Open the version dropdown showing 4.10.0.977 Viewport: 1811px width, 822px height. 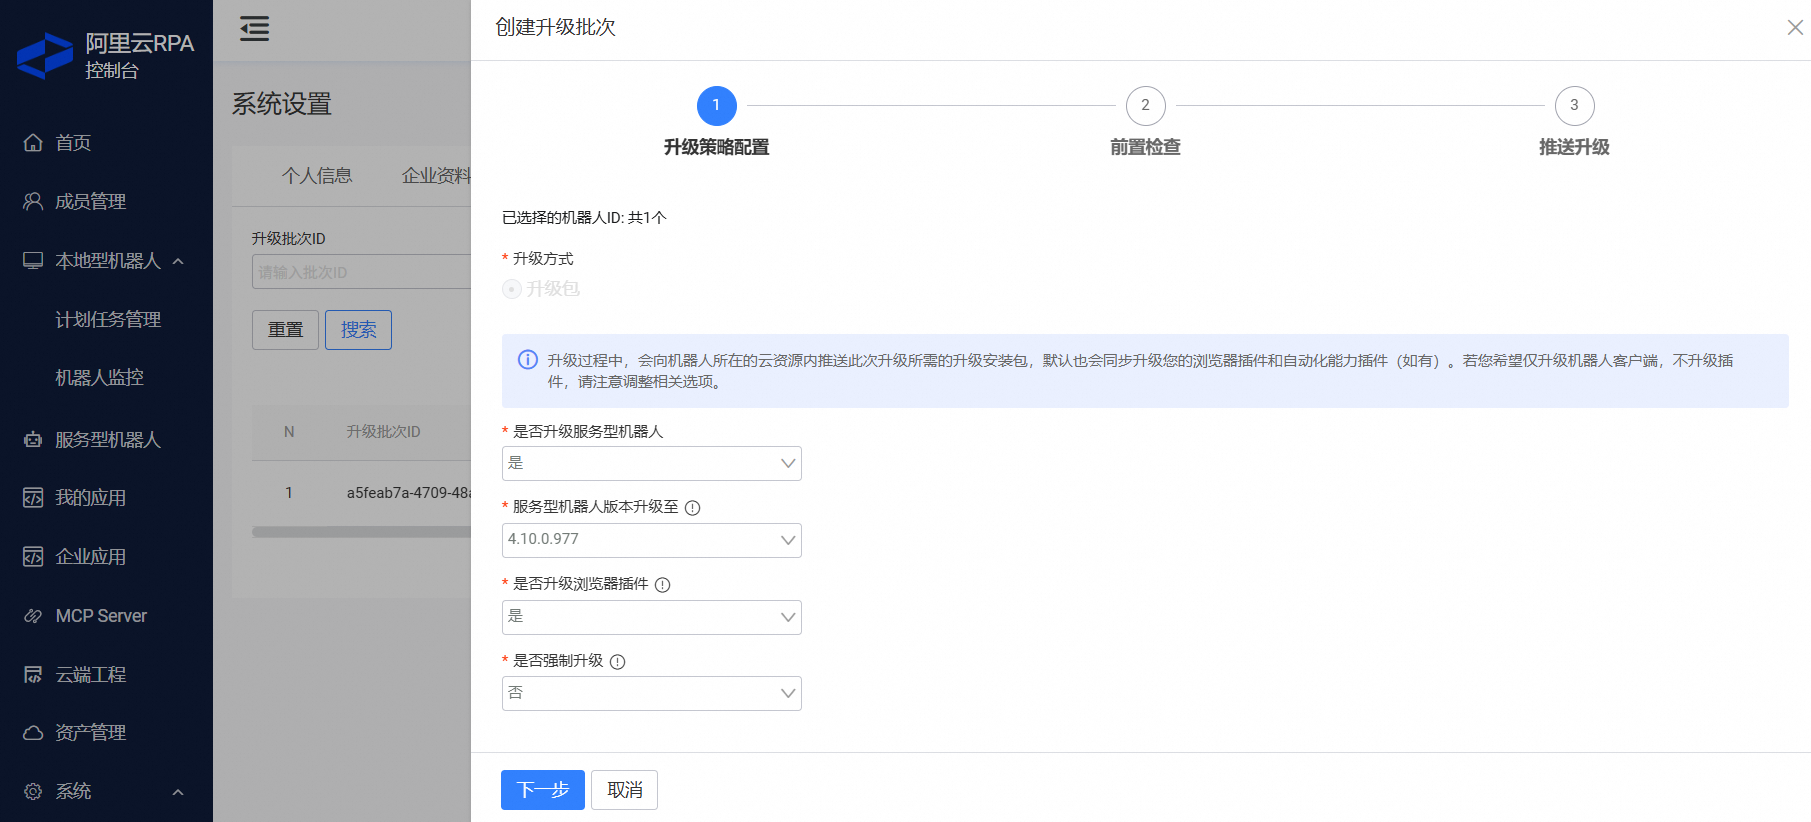(x=652, y=540)
